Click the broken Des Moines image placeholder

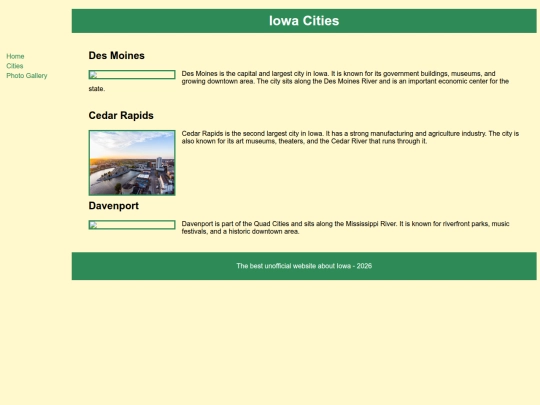coord(132,75)
